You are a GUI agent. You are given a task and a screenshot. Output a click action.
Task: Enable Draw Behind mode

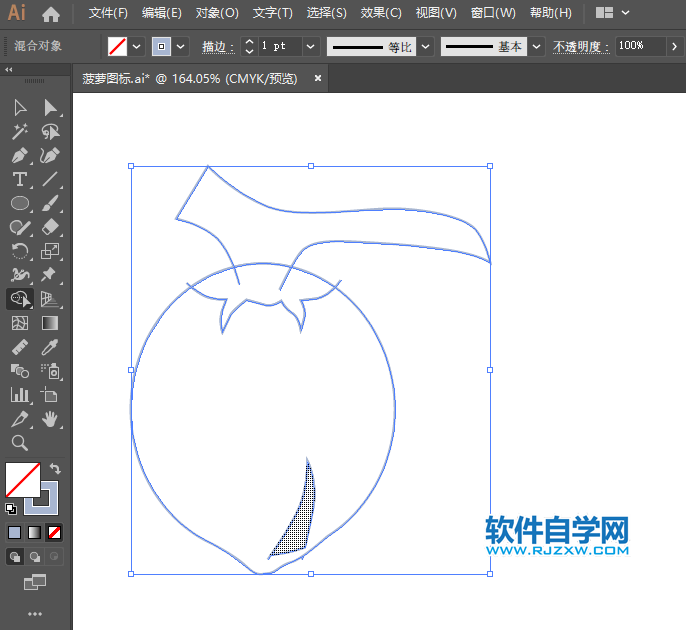click(35, 557)
